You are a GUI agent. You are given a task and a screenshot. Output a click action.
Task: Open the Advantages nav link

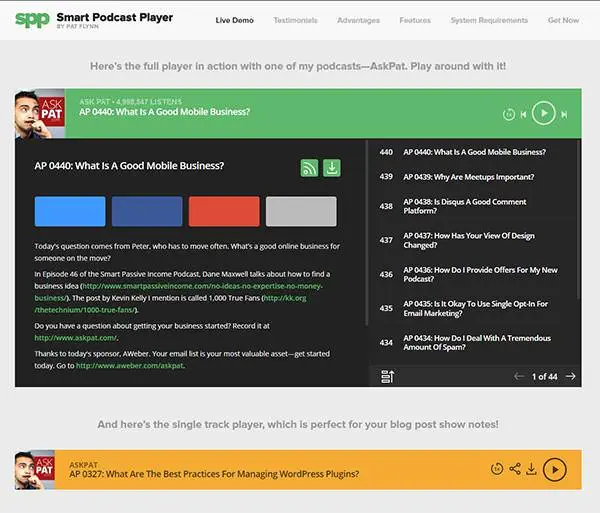pyautogui.click(x=358, y=20)
